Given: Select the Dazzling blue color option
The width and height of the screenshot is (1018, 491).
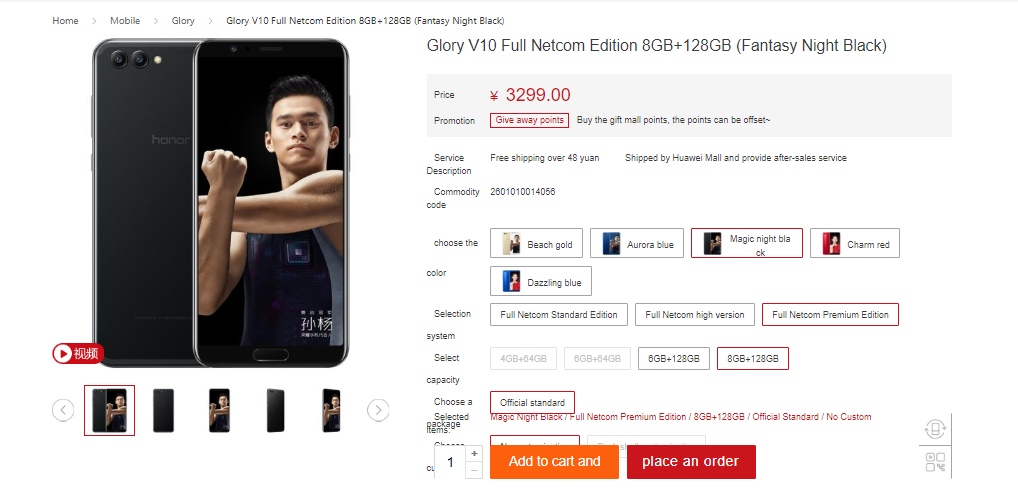Looking at the screenshot, I should (x=541, y=281).
